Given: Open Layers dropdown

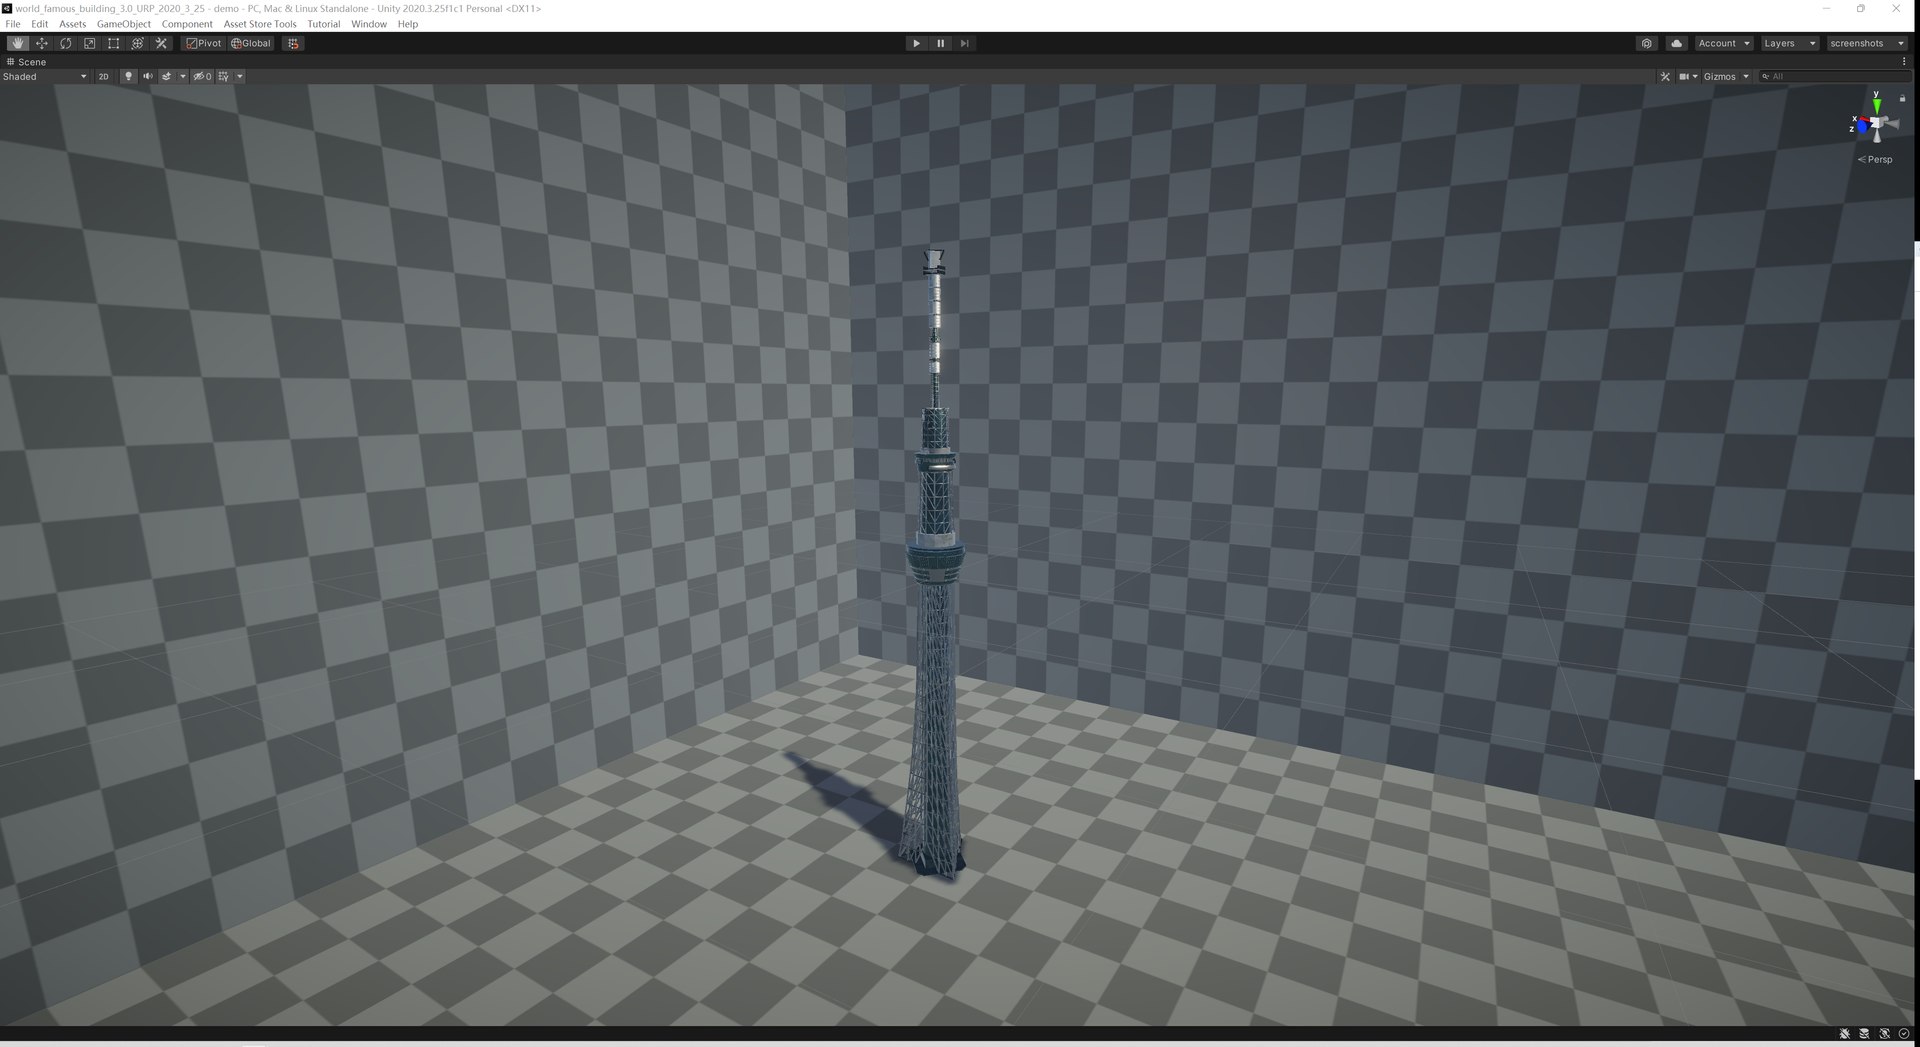Looking at the screenshot, I should tap(1790, 43).
